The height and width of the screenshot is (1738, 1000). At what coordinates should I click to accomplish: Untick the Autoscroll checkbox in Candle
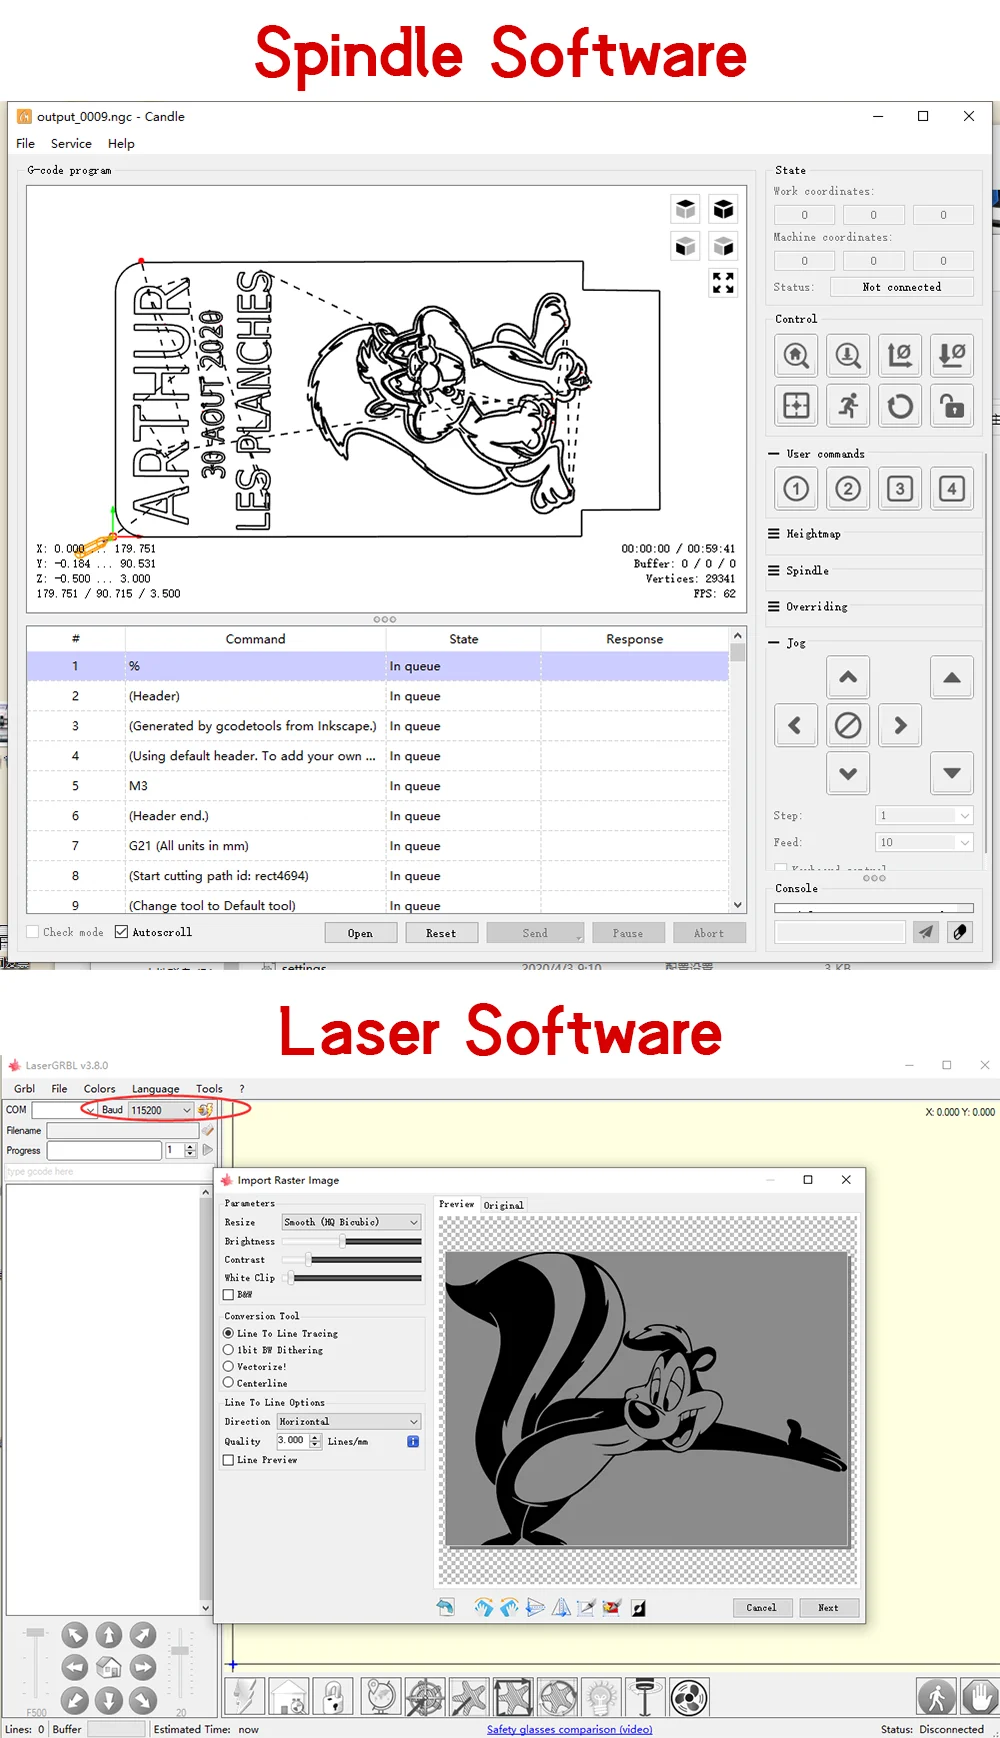(x=121, y=932)
